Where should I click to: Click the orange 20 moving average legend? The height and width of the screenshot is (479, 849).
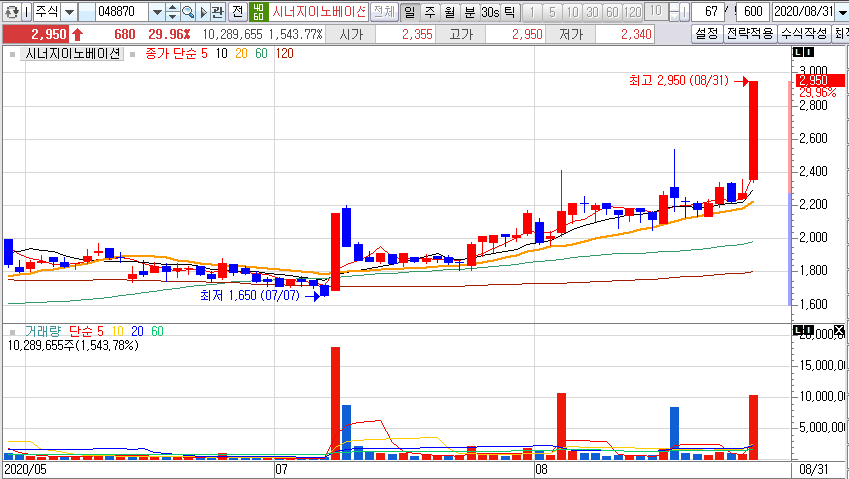click(x=241, y=54)
